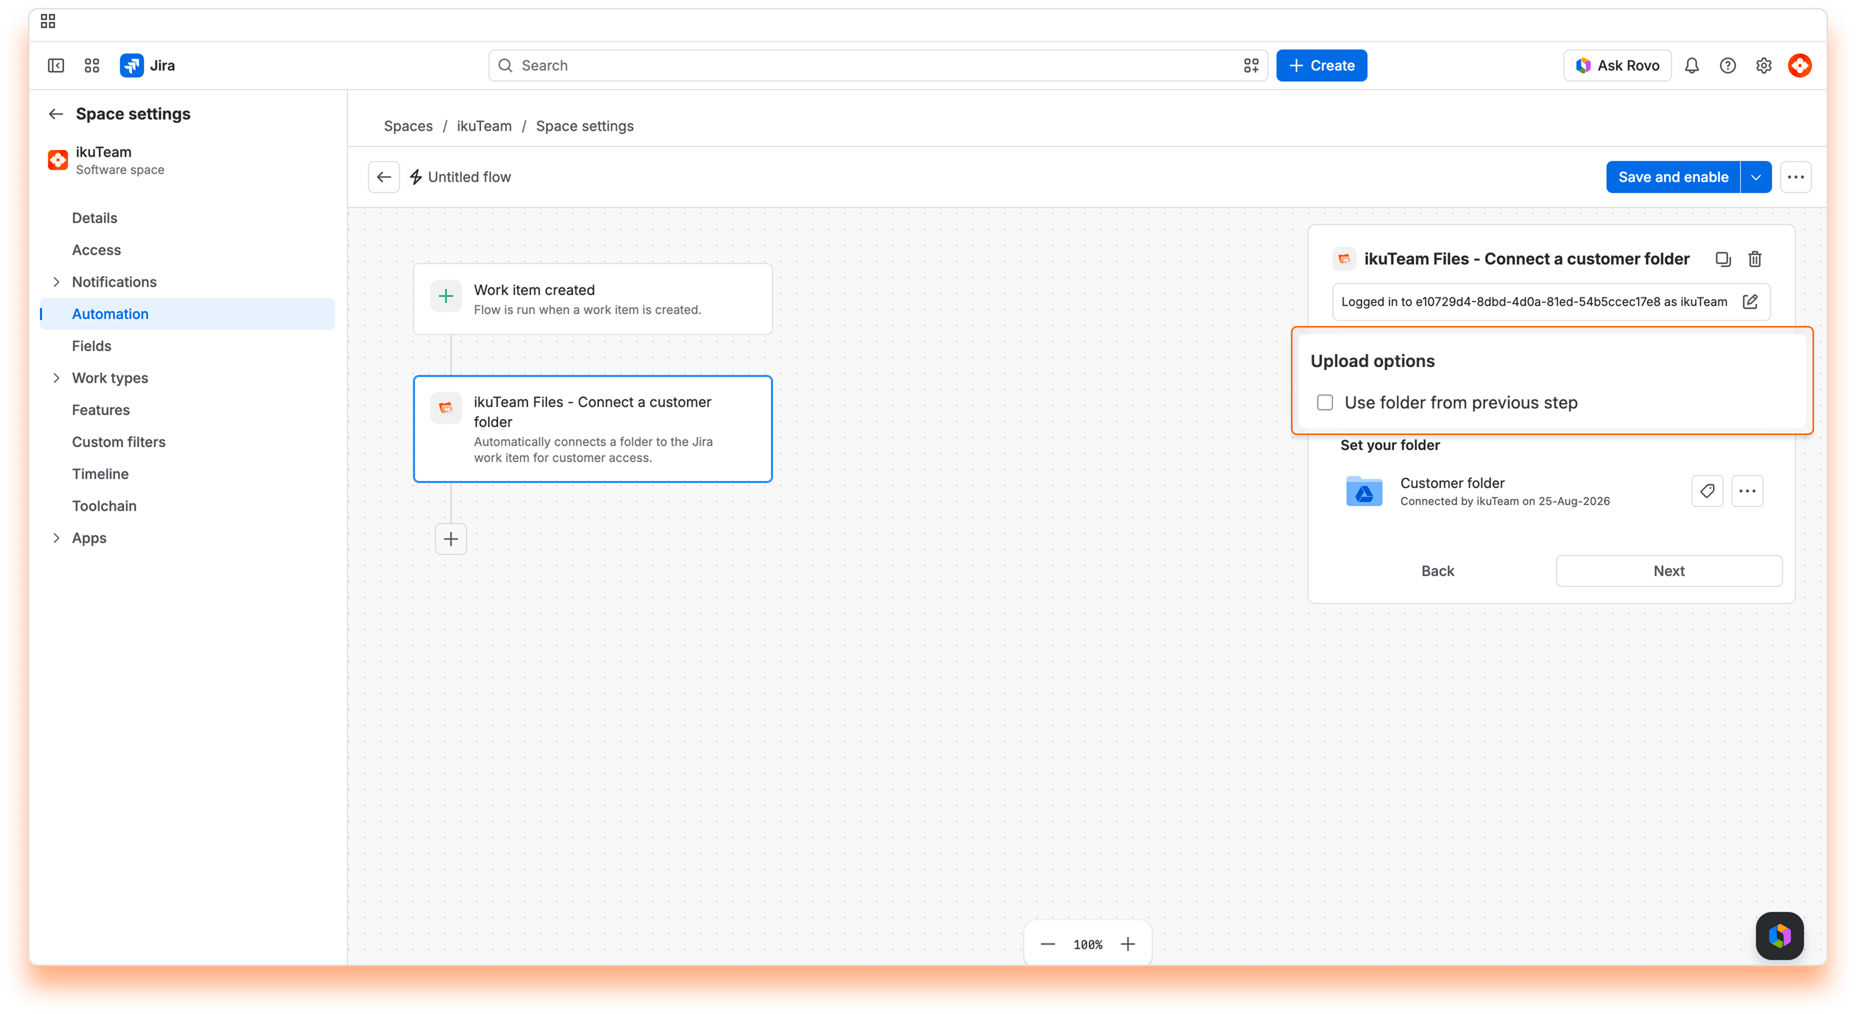The image size is (1856, 1014).
Task: Open the help question mark icon
Action: click(1728, 65)
